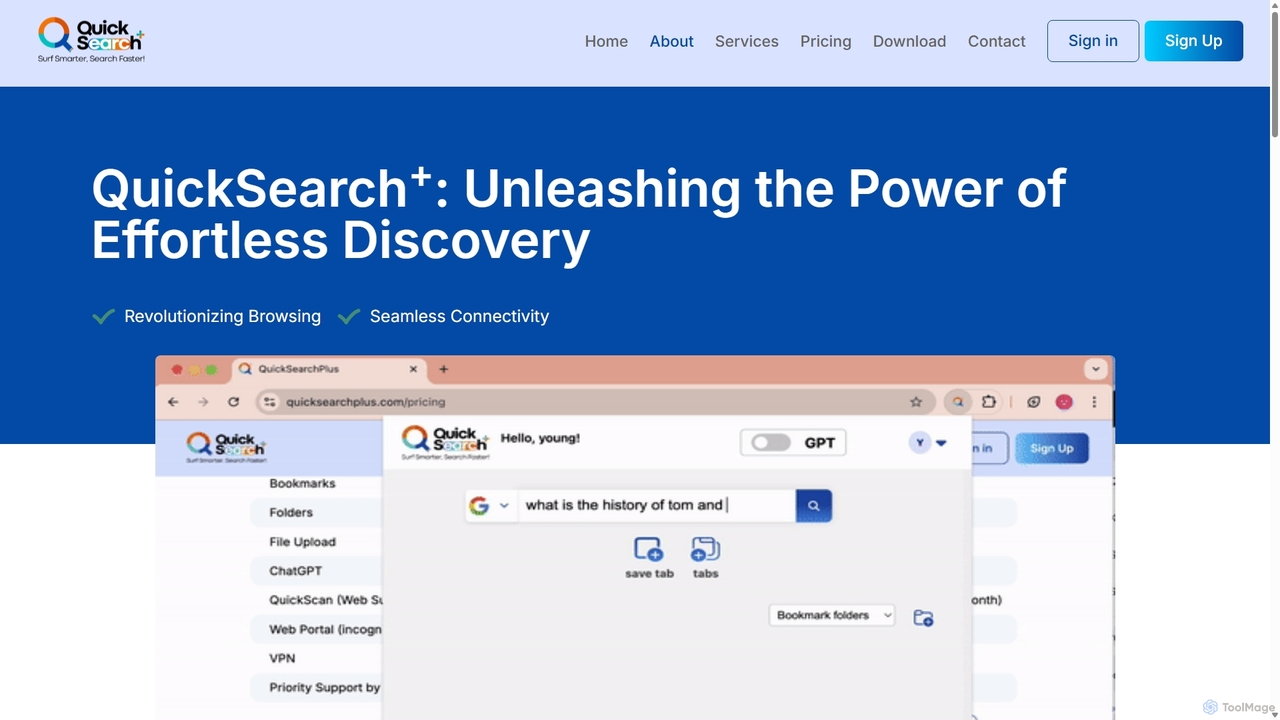Go to the Home page
Screen dimensions: 1280x720
606,41
